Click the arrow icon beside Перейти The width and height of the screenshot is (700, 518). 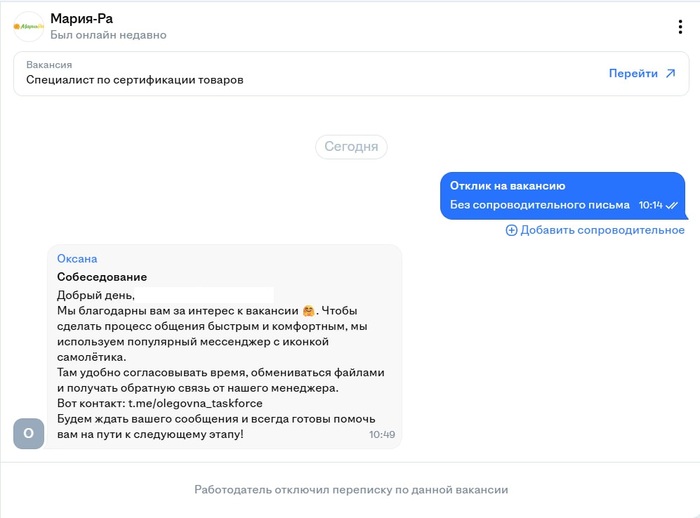[670, 73]
